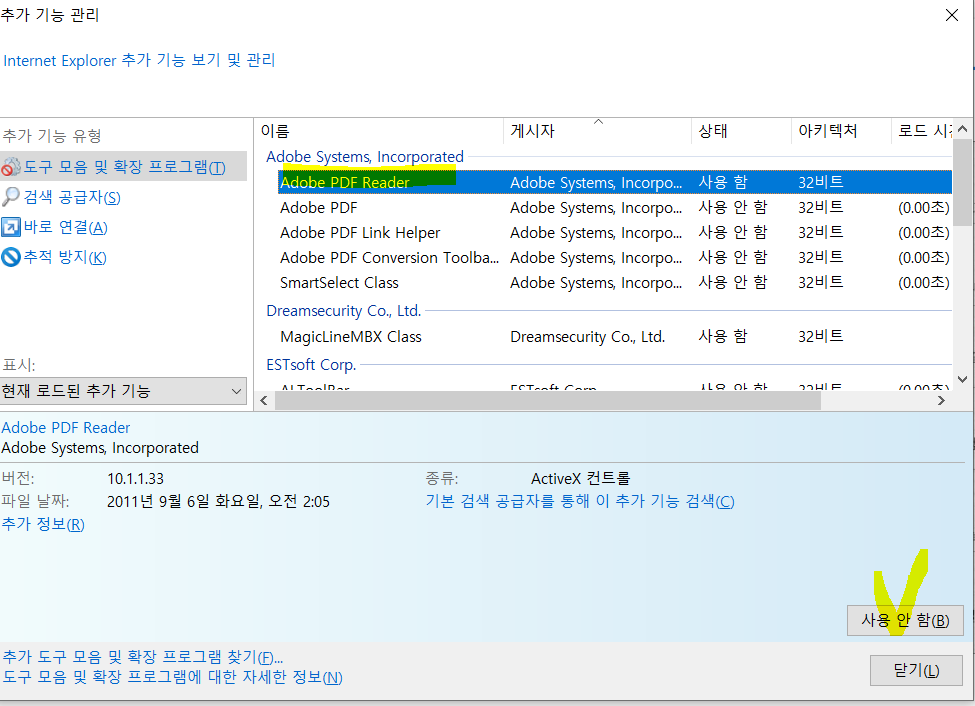Click the blocked circle icon for 추적 방지

pos(11,257)
